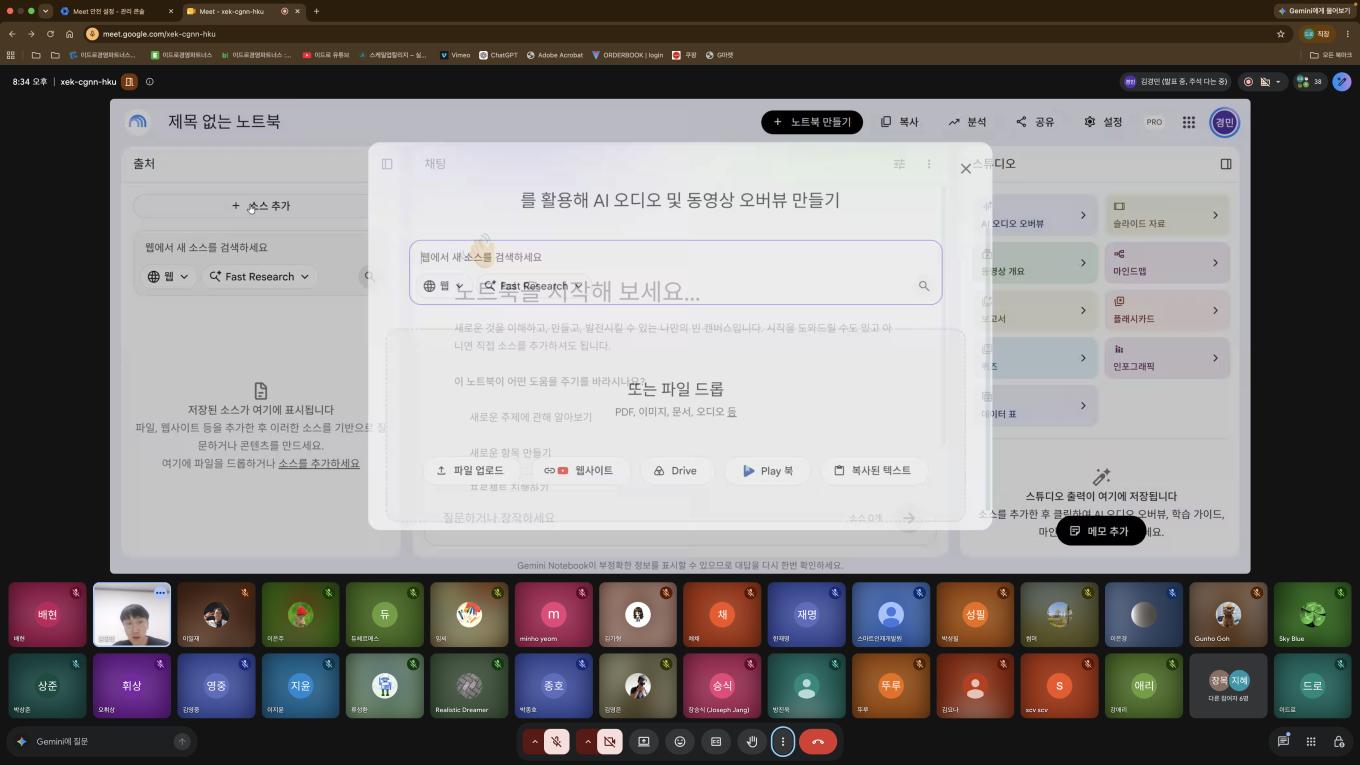Switch to Meet 안전 설정 browser tab
Viewport: 1360px width, 765px height.
pos(117,11)
